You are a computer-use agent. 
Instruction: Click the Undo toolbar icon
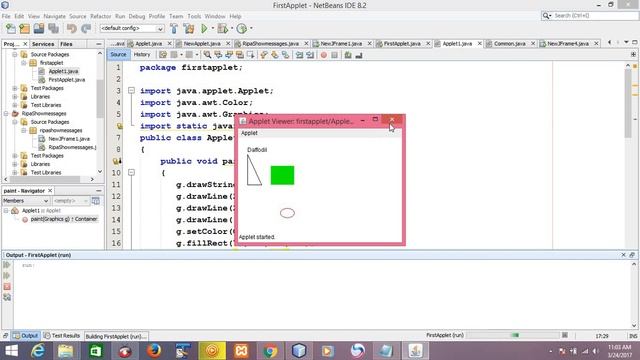click(72, 29)
